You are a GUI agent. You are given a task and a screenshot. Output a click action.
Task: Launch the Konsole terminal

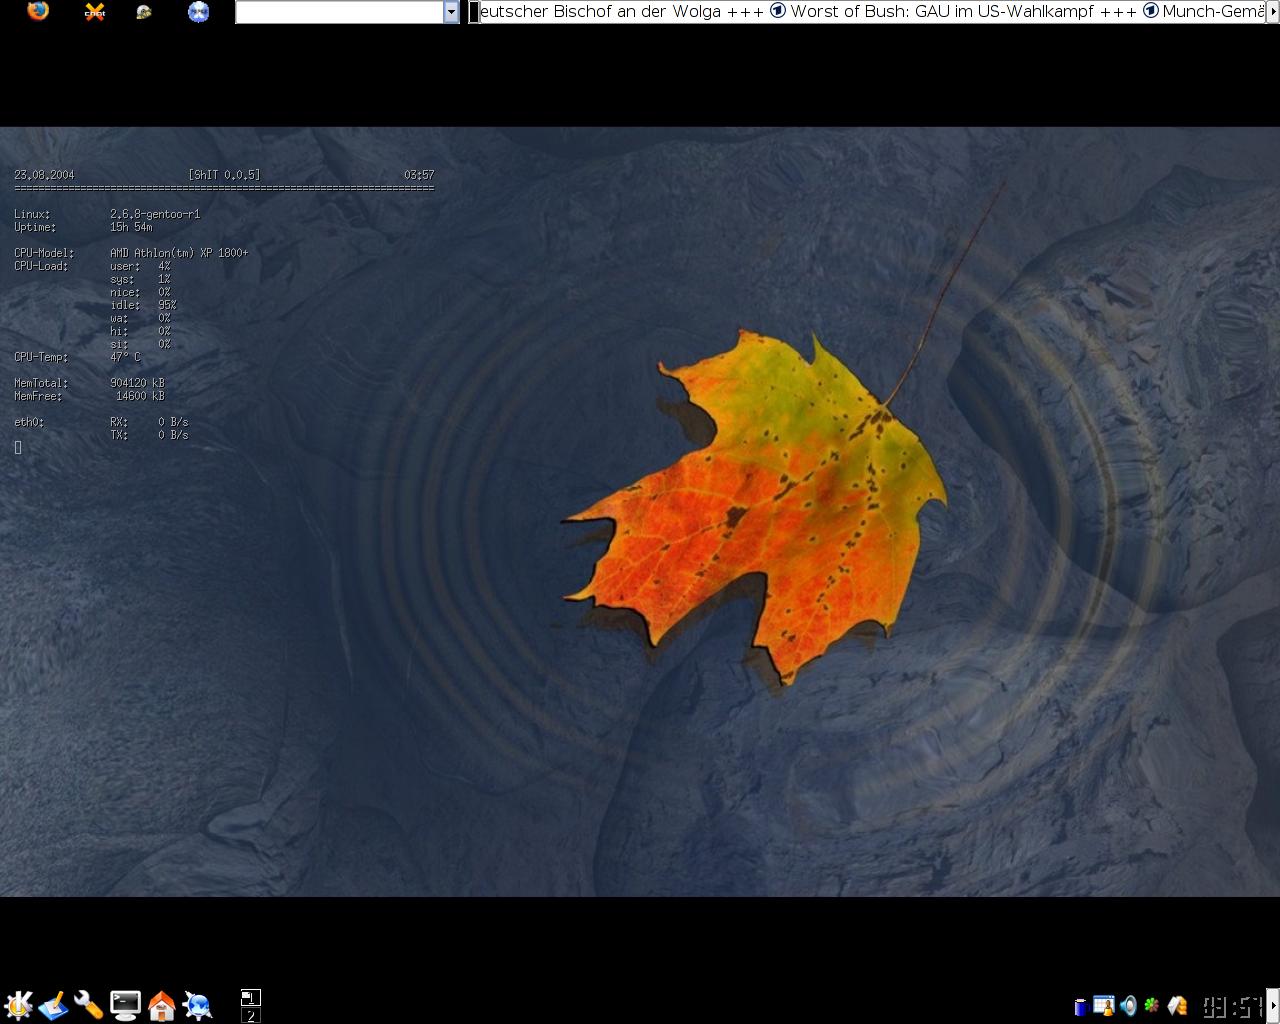point(125,1004)
